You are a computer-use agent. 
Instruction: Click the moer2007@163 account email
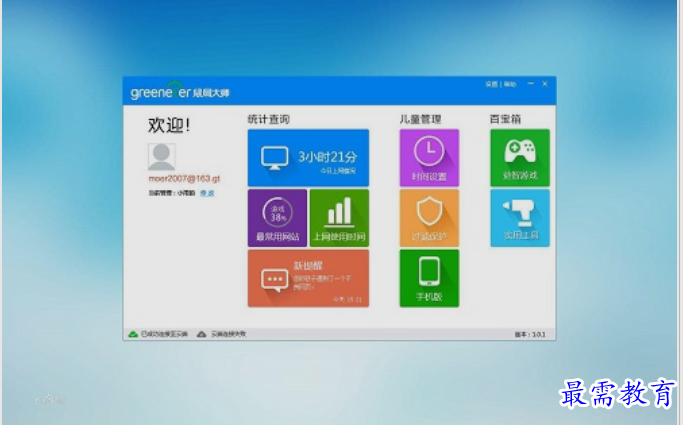(x=184, y=179)
